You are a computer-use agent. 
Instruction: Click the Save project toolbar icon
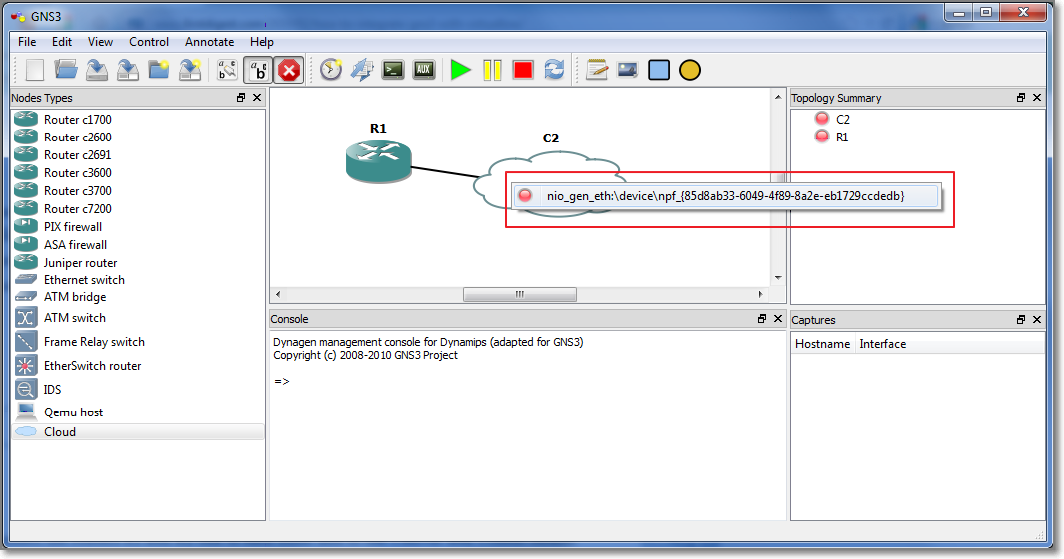pos(97,70)
